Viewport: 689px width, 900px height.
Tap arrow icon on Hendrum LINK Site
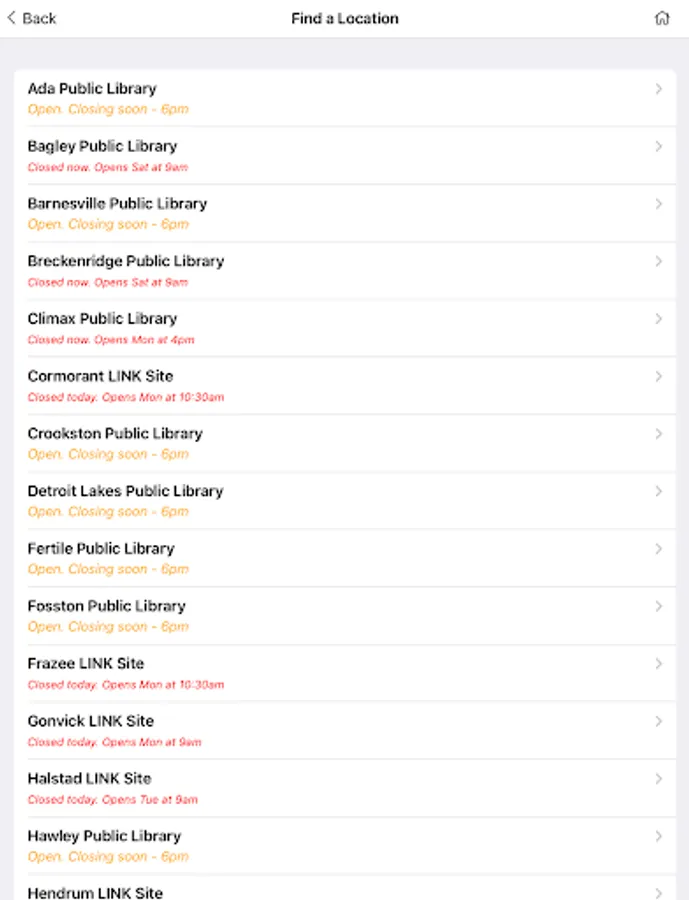click(x=658, y=892)
